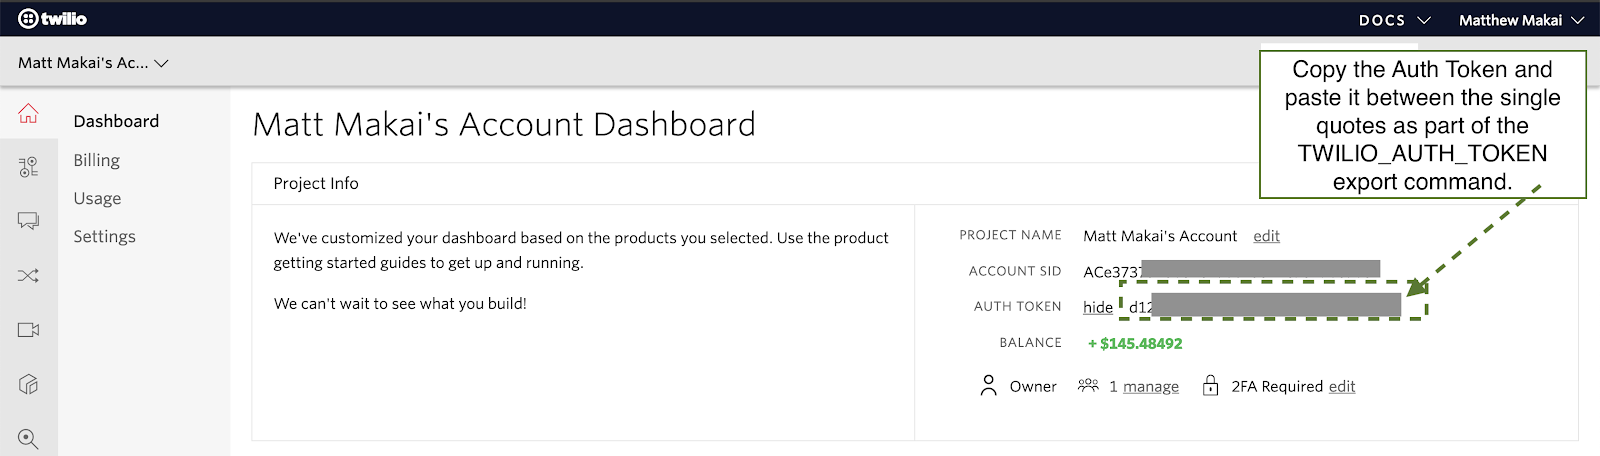Open Usage in the side menu
The image size is (1600, 456).
click(x=97, y=198)
